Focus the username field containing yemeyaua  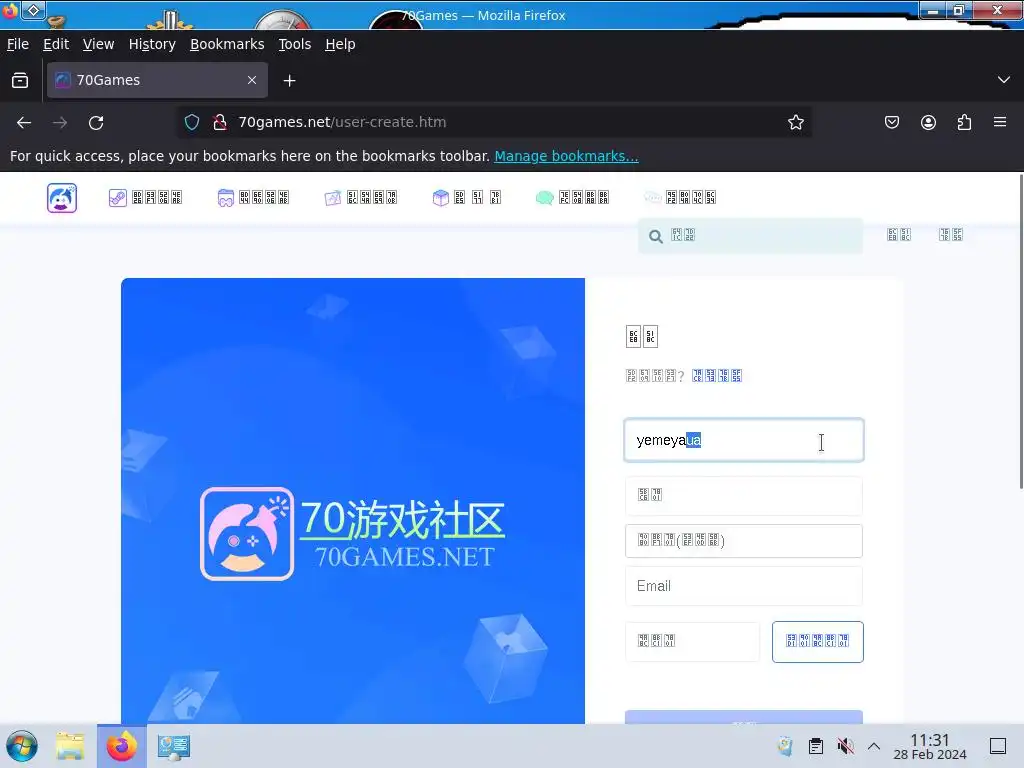744,440
